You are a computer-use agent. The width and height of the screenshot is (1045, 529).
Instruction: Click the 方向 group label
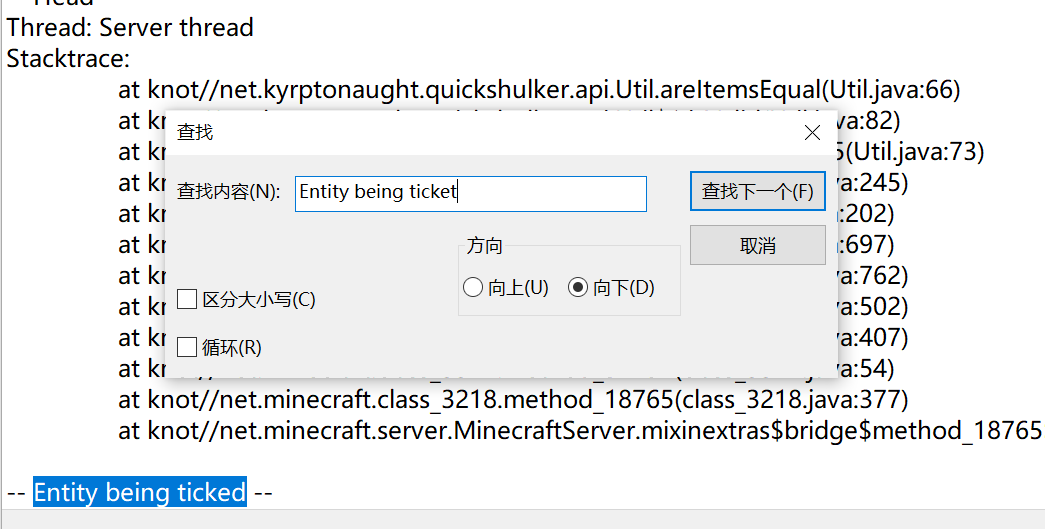(x=484, y=246)
